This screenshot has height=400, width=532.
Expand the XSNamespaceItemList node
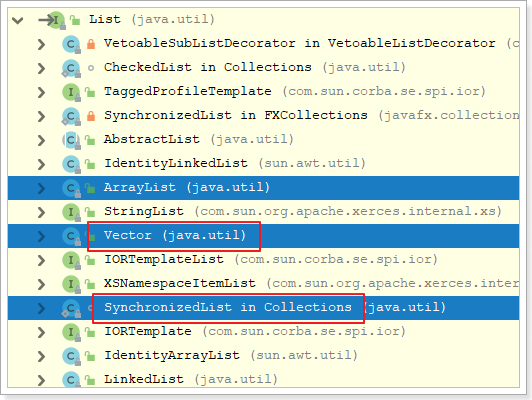[x=41, y=284]
